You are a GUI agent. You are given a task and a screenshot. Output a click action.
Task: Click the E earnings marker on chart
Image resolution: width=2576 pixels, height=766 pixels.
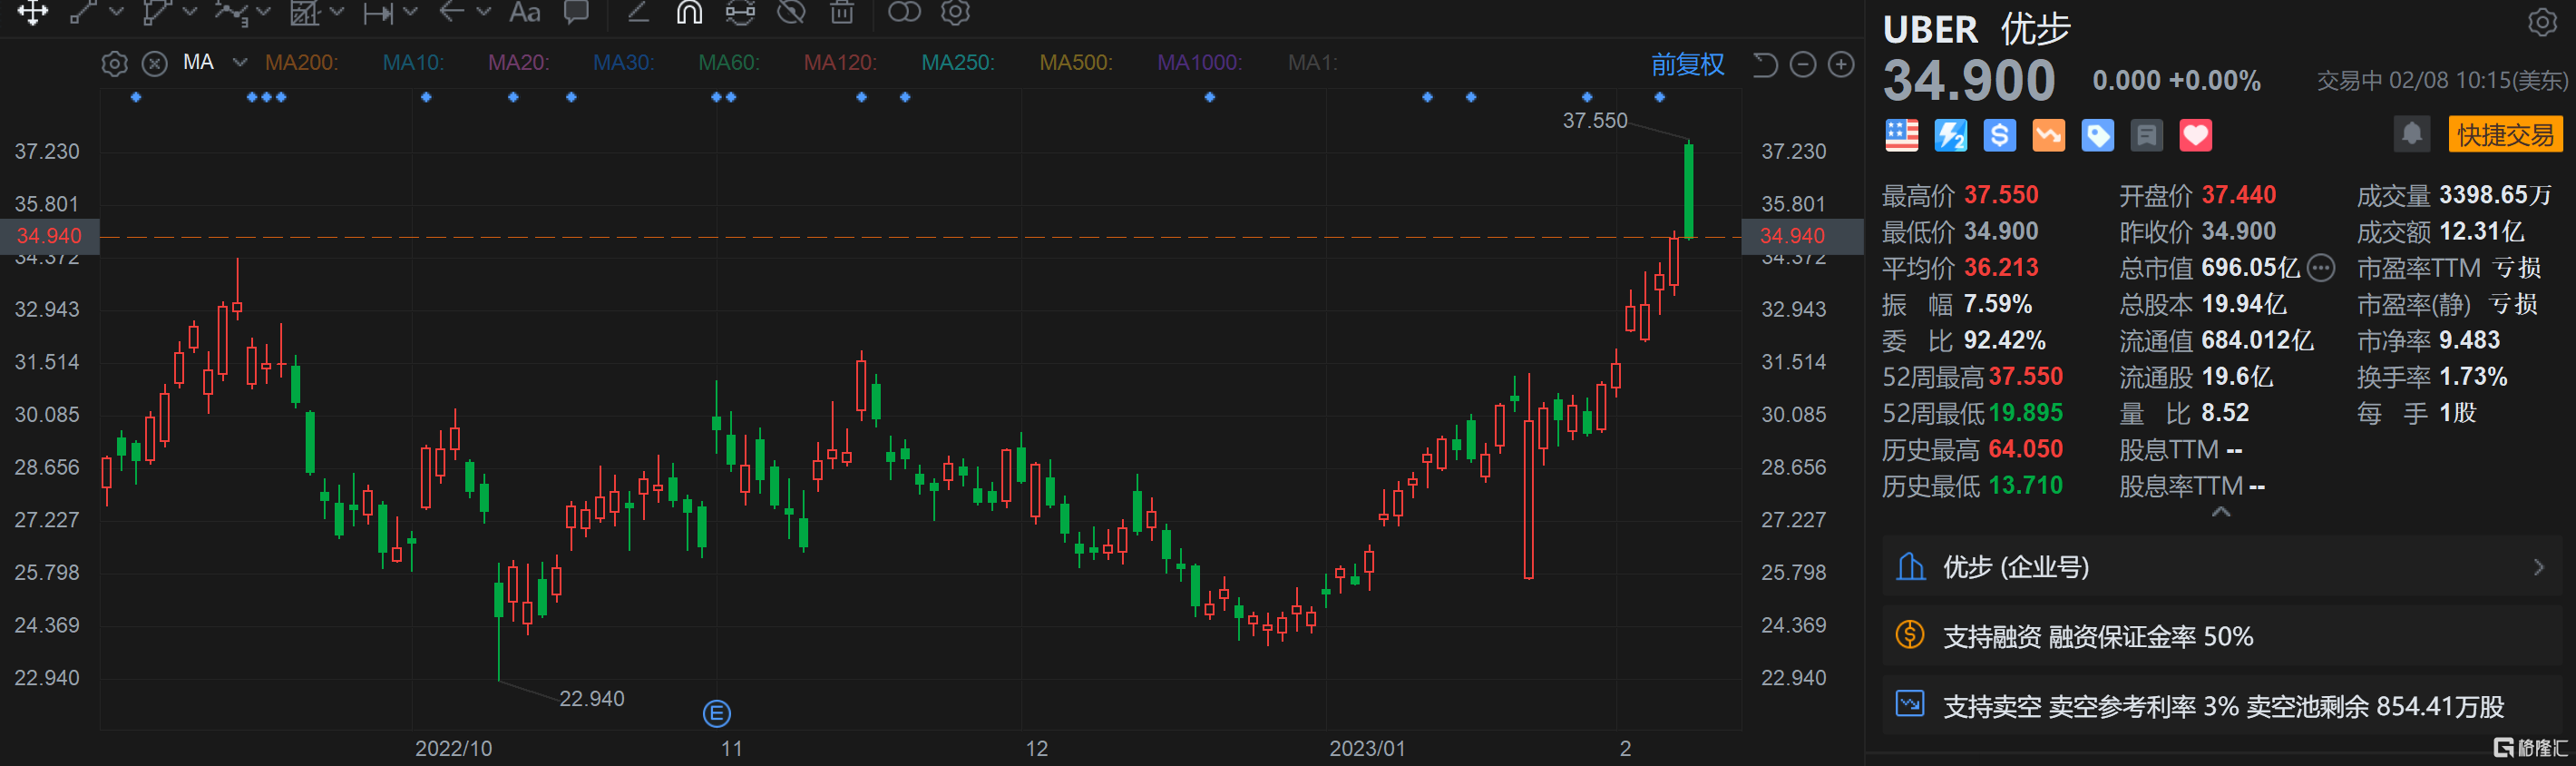tap(716, 713)
